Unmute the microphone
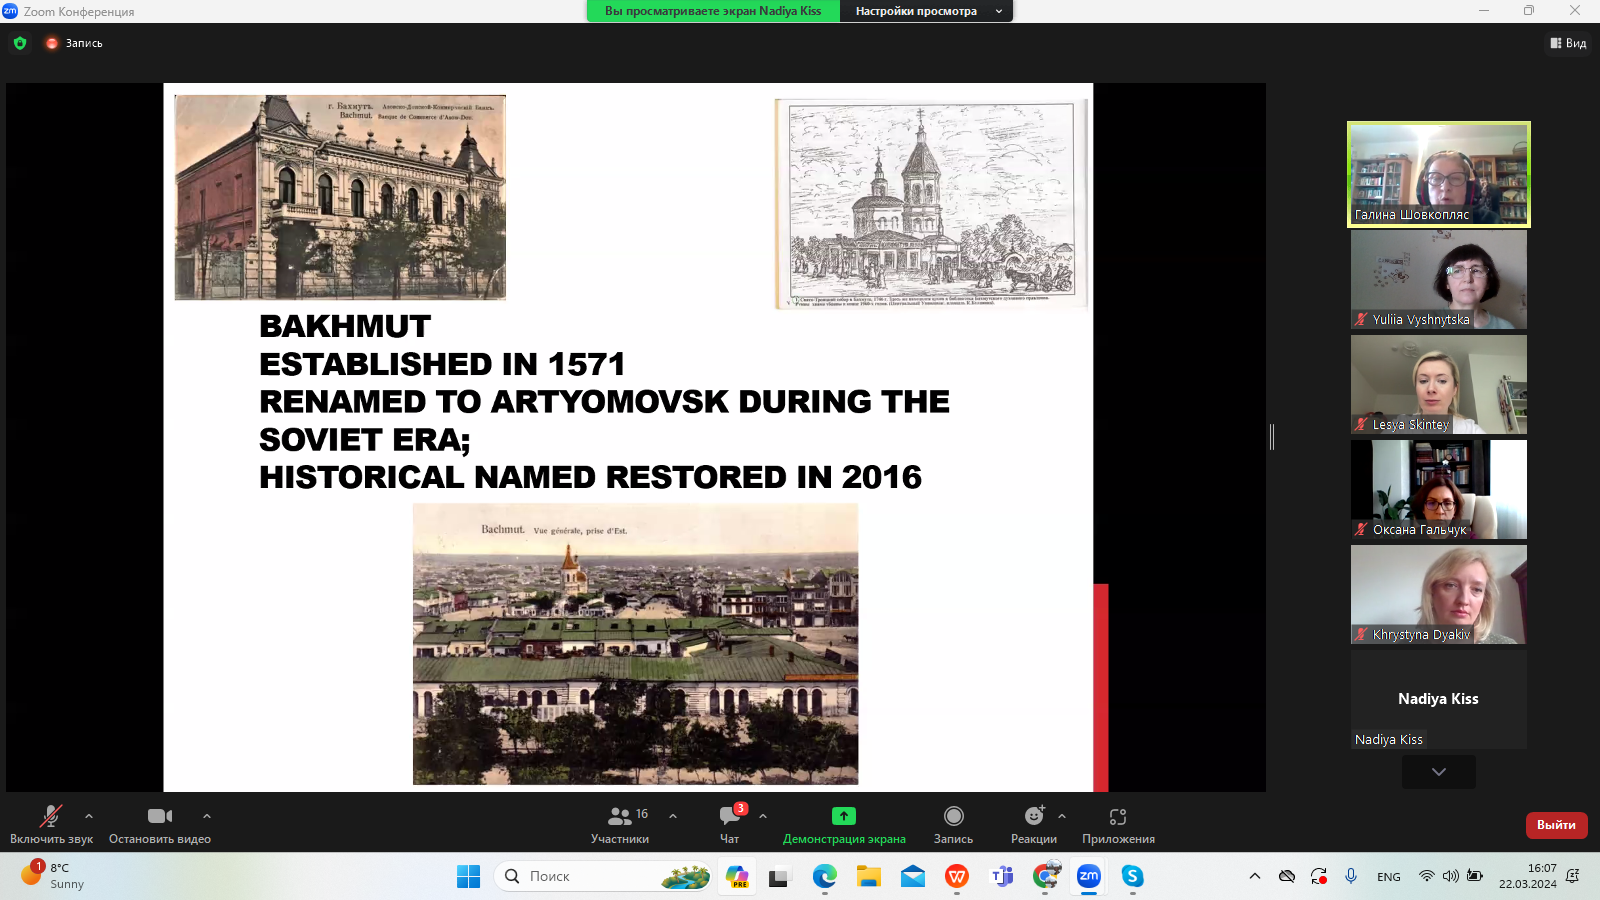The image size is (1600, 900). pos(50,817)
